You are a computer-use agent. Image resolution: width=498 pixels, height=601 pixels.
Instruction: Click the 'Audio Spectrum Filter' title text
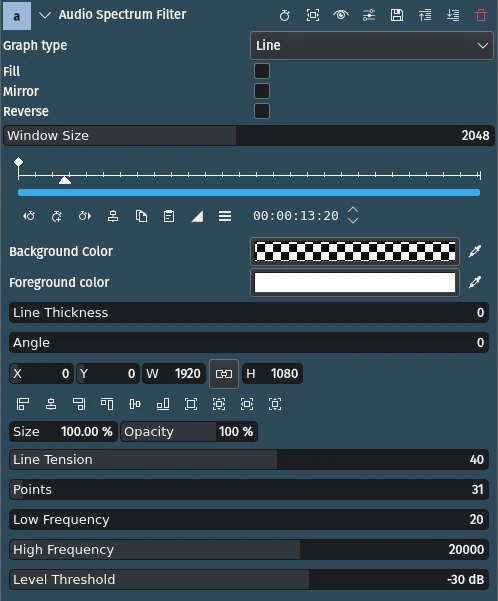[x=122, y=15]
